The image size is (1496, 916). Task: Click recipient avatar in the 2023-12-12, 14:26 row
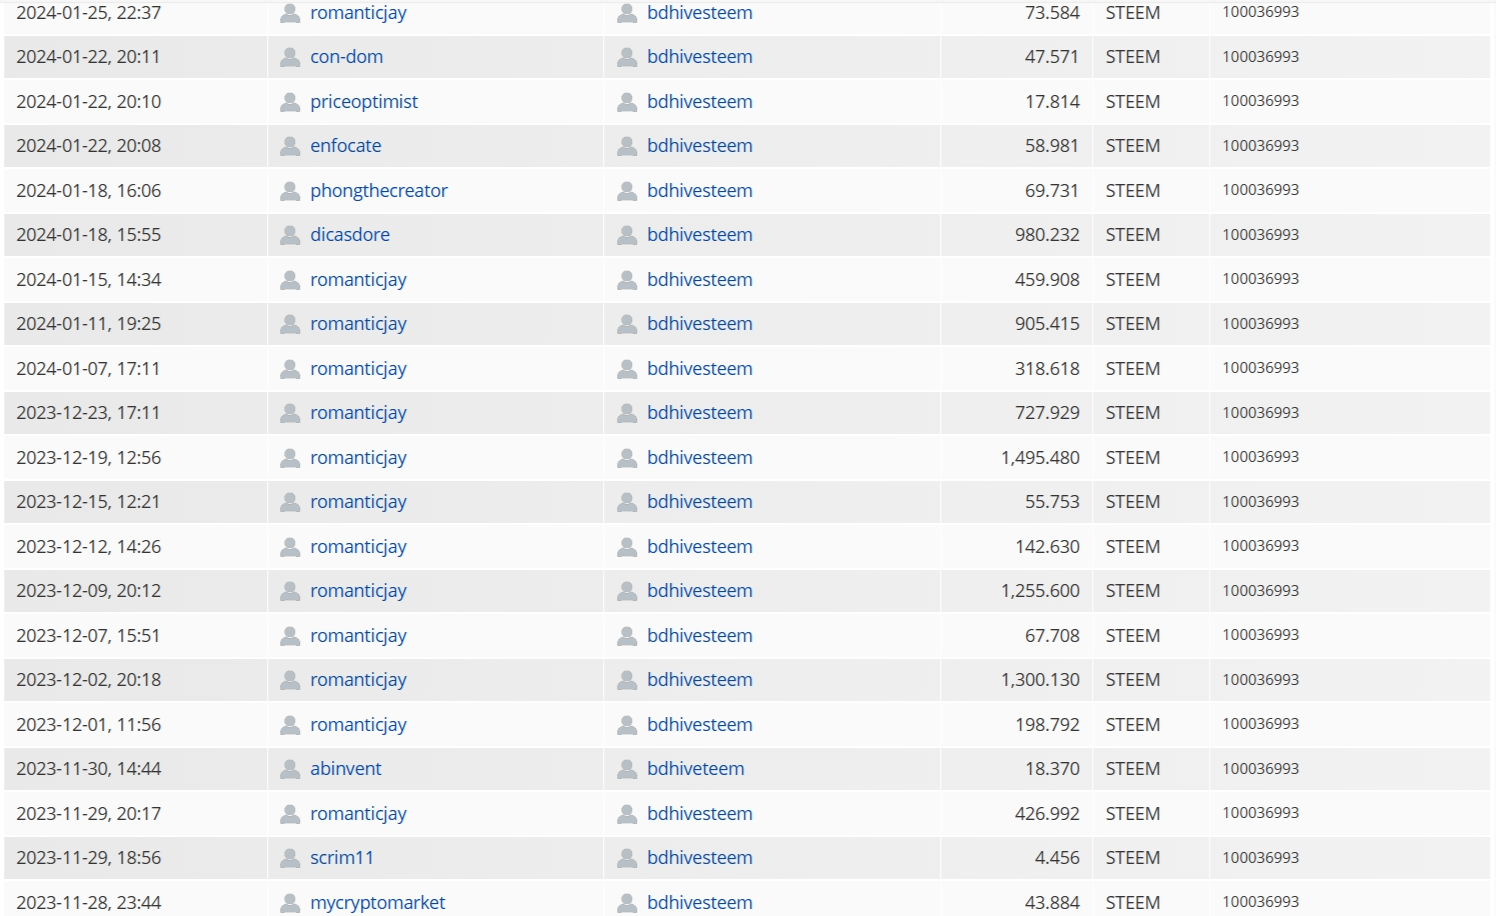[627, 547]
